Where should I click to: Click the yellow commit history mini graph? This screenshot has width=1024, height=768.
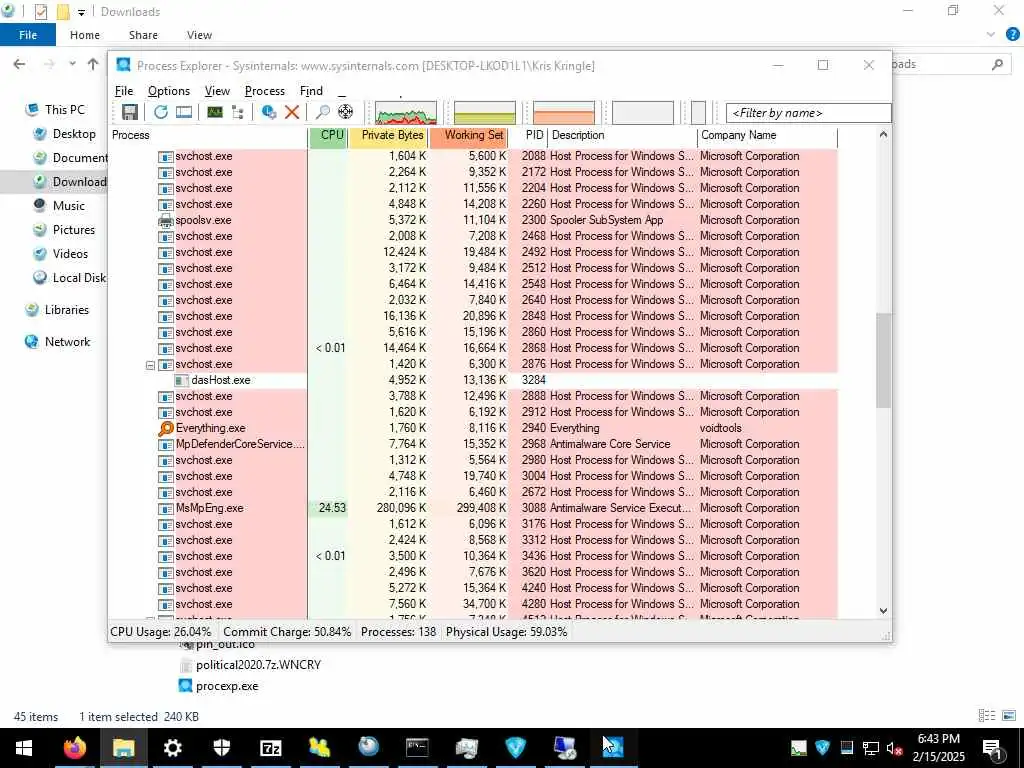[485, 112]
